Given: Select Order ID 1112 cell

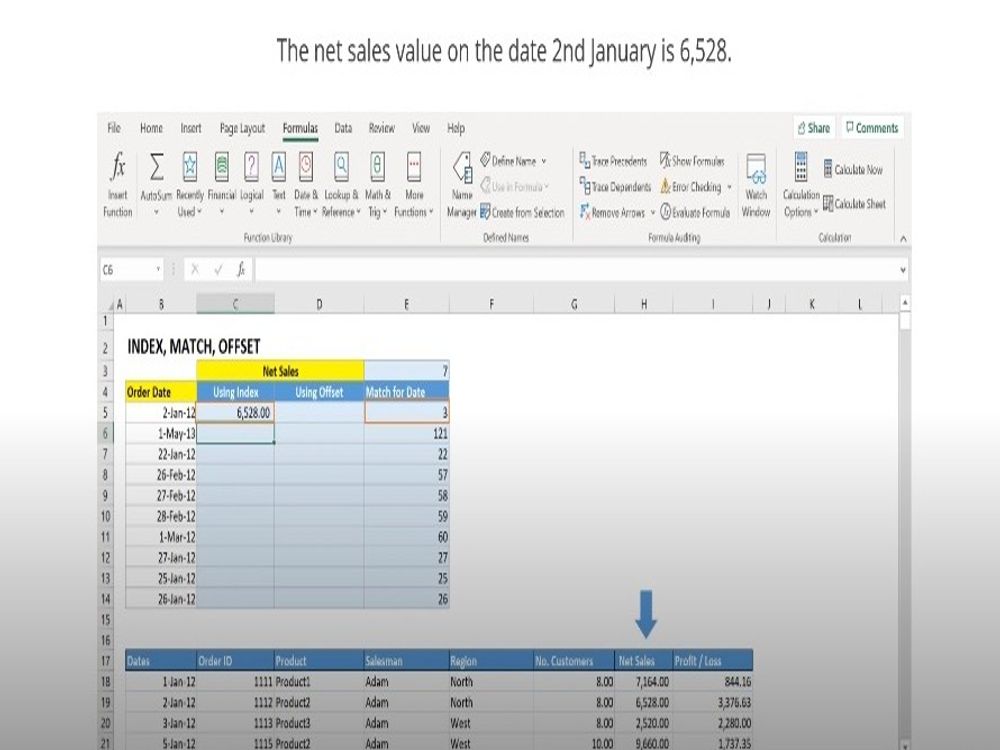Looking at the screenshot, I should (x=235, y=702).
